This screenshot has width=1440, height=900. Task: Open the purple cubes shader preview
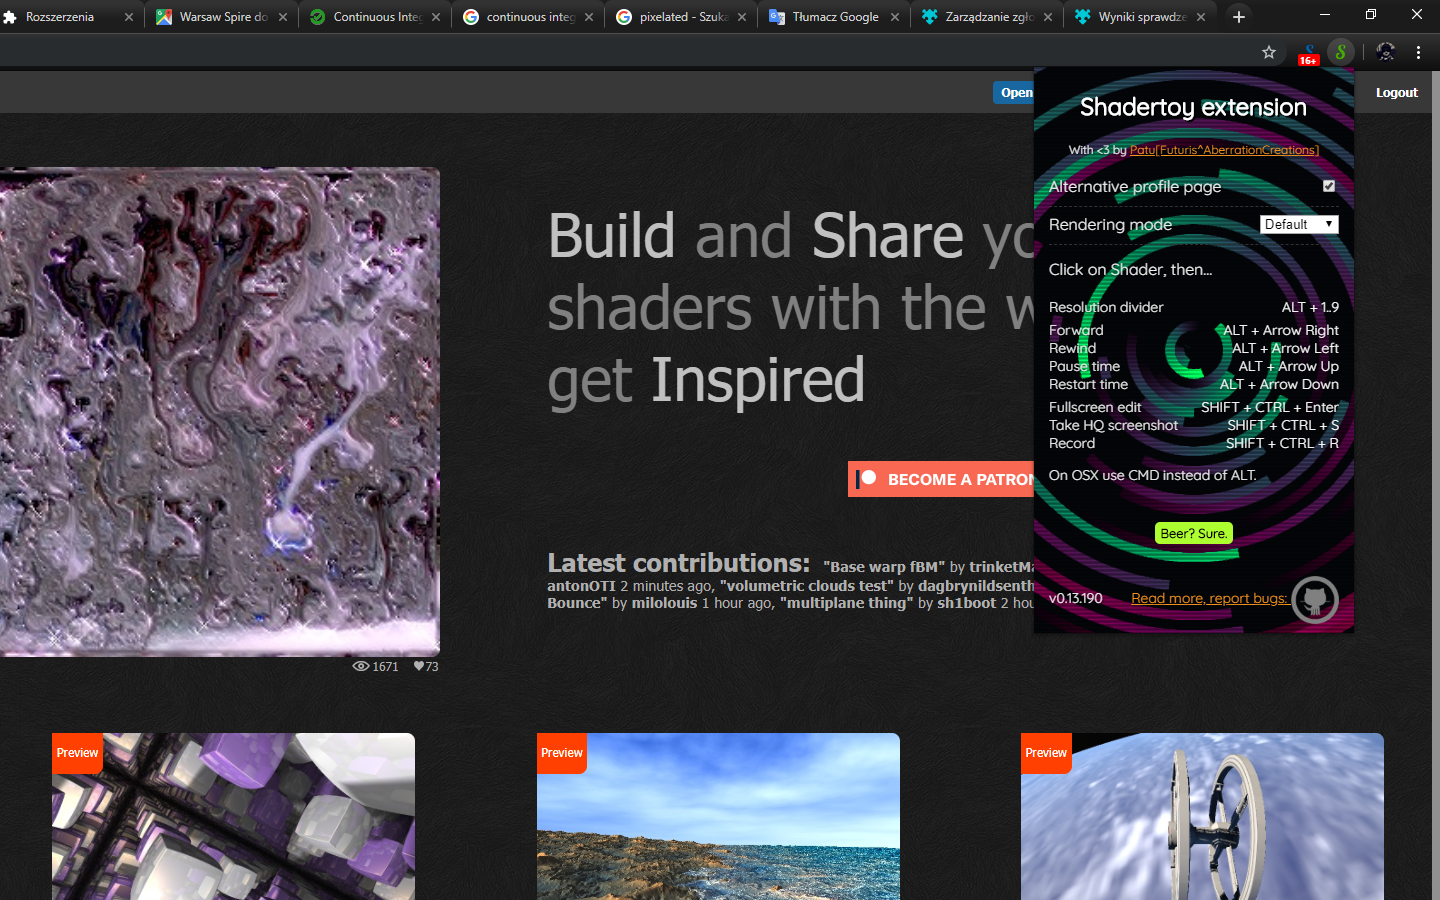click(x=233, y=817)
